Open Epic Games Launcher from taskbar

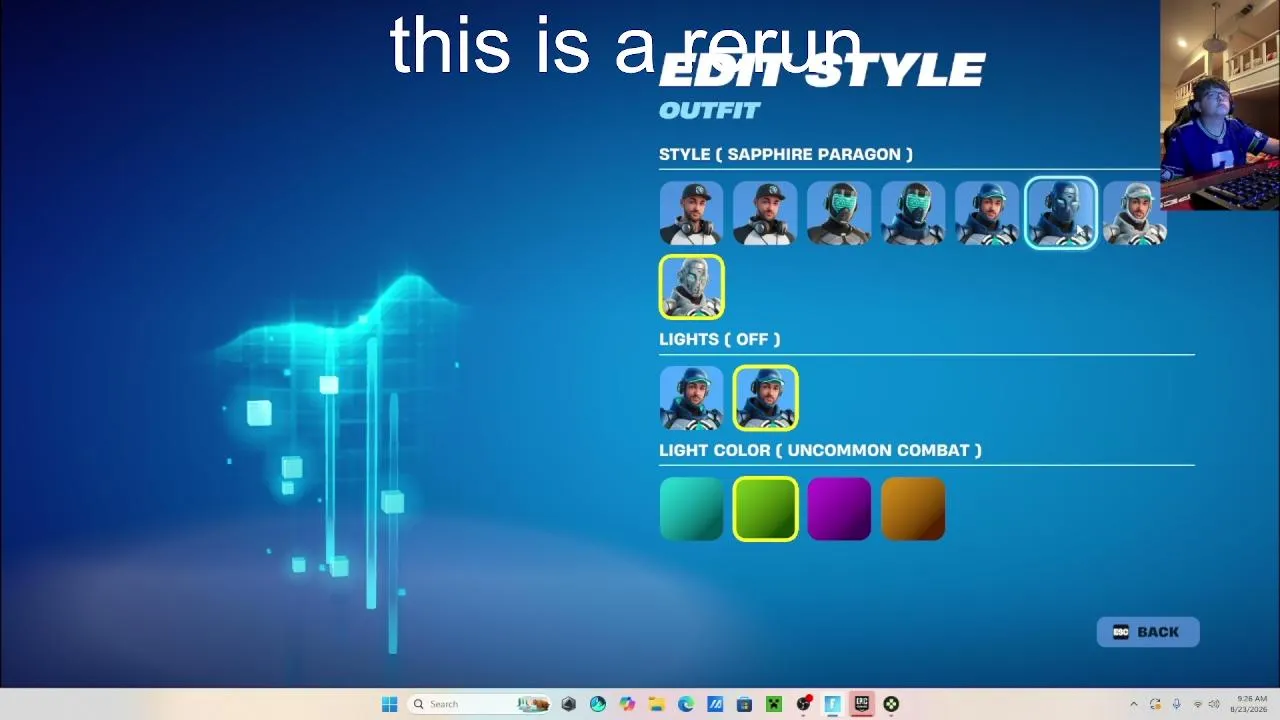pos(861,704)
